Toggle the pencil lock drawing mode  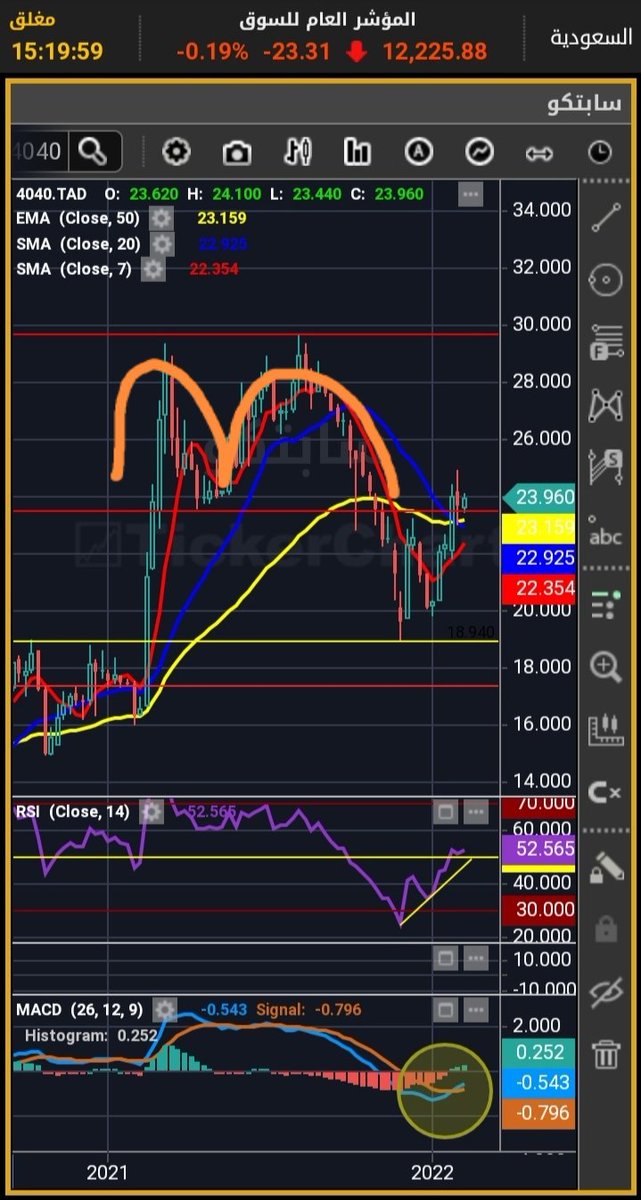click(606, 867)
